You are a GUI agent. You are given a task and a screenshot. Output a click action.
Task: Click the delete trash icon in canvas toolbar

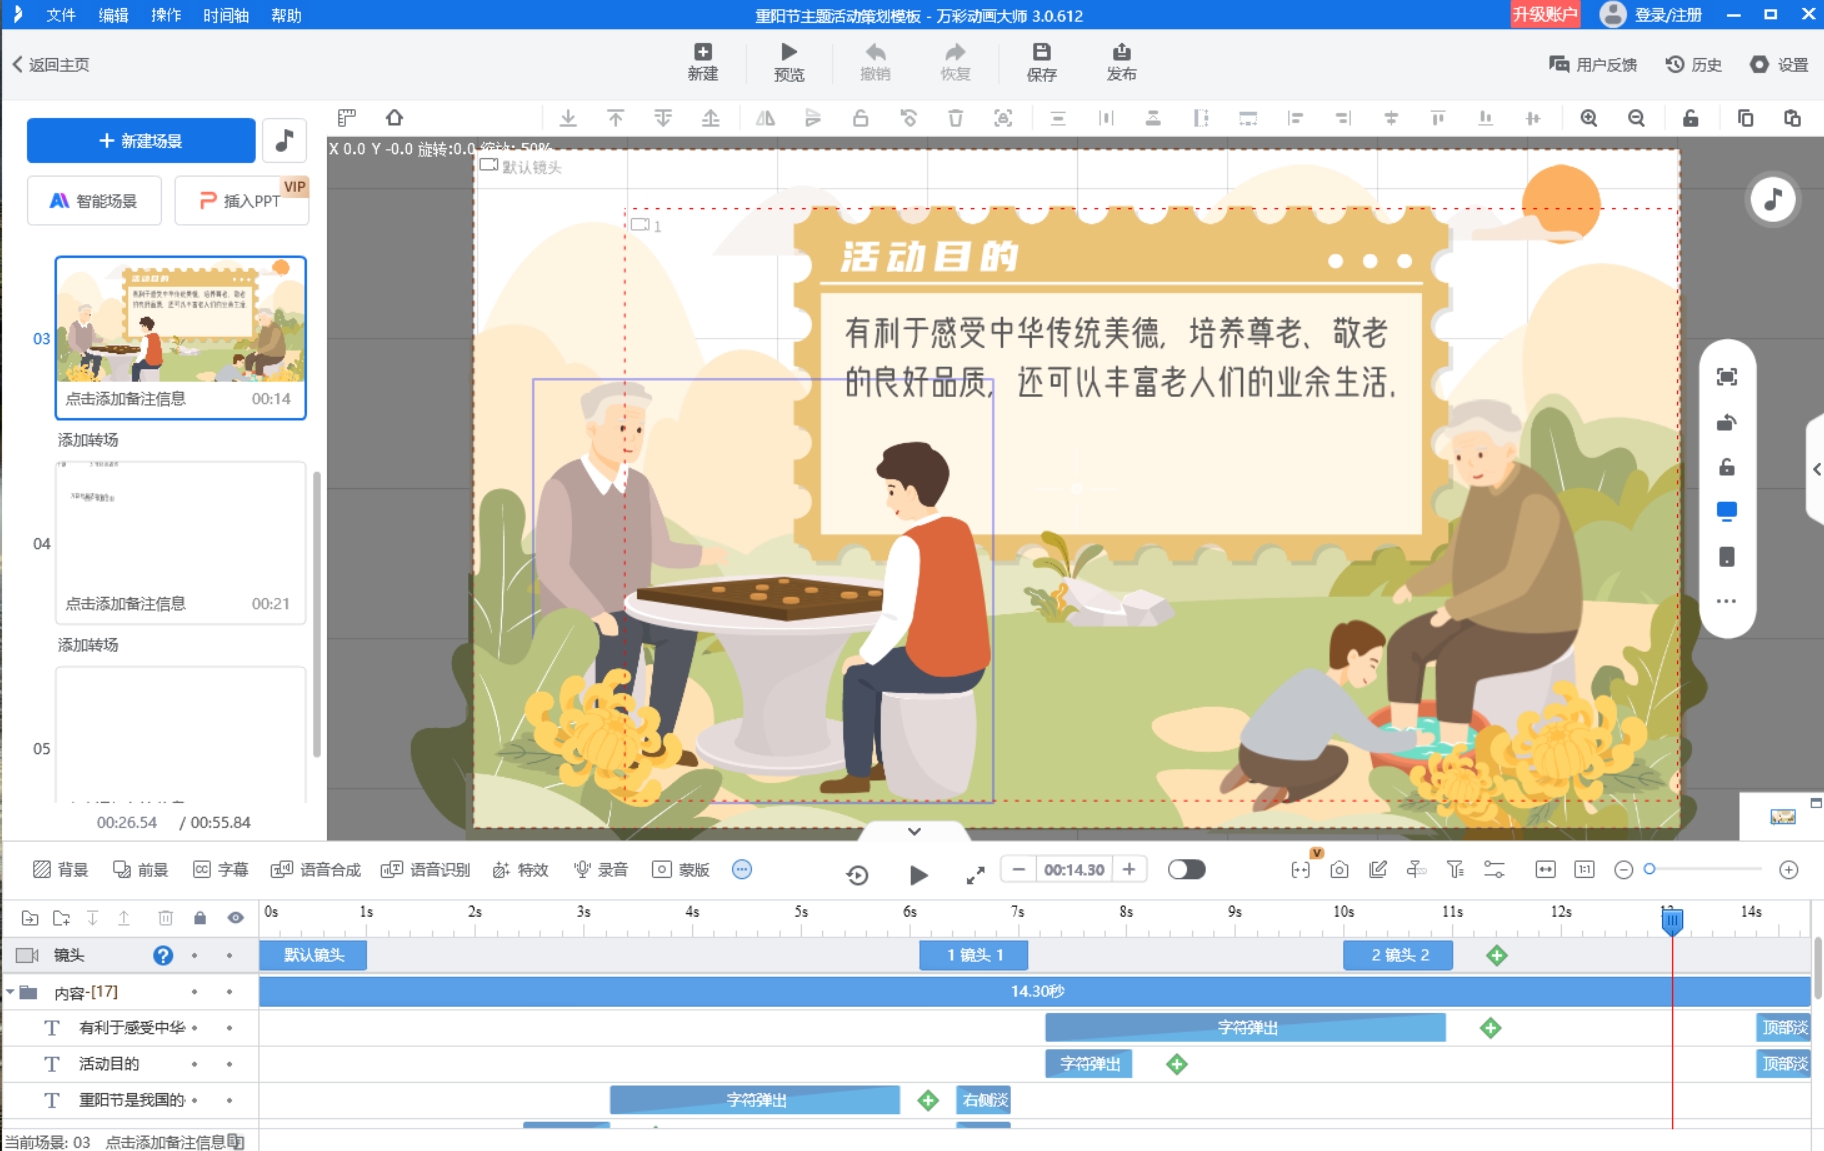coord(956,118)
